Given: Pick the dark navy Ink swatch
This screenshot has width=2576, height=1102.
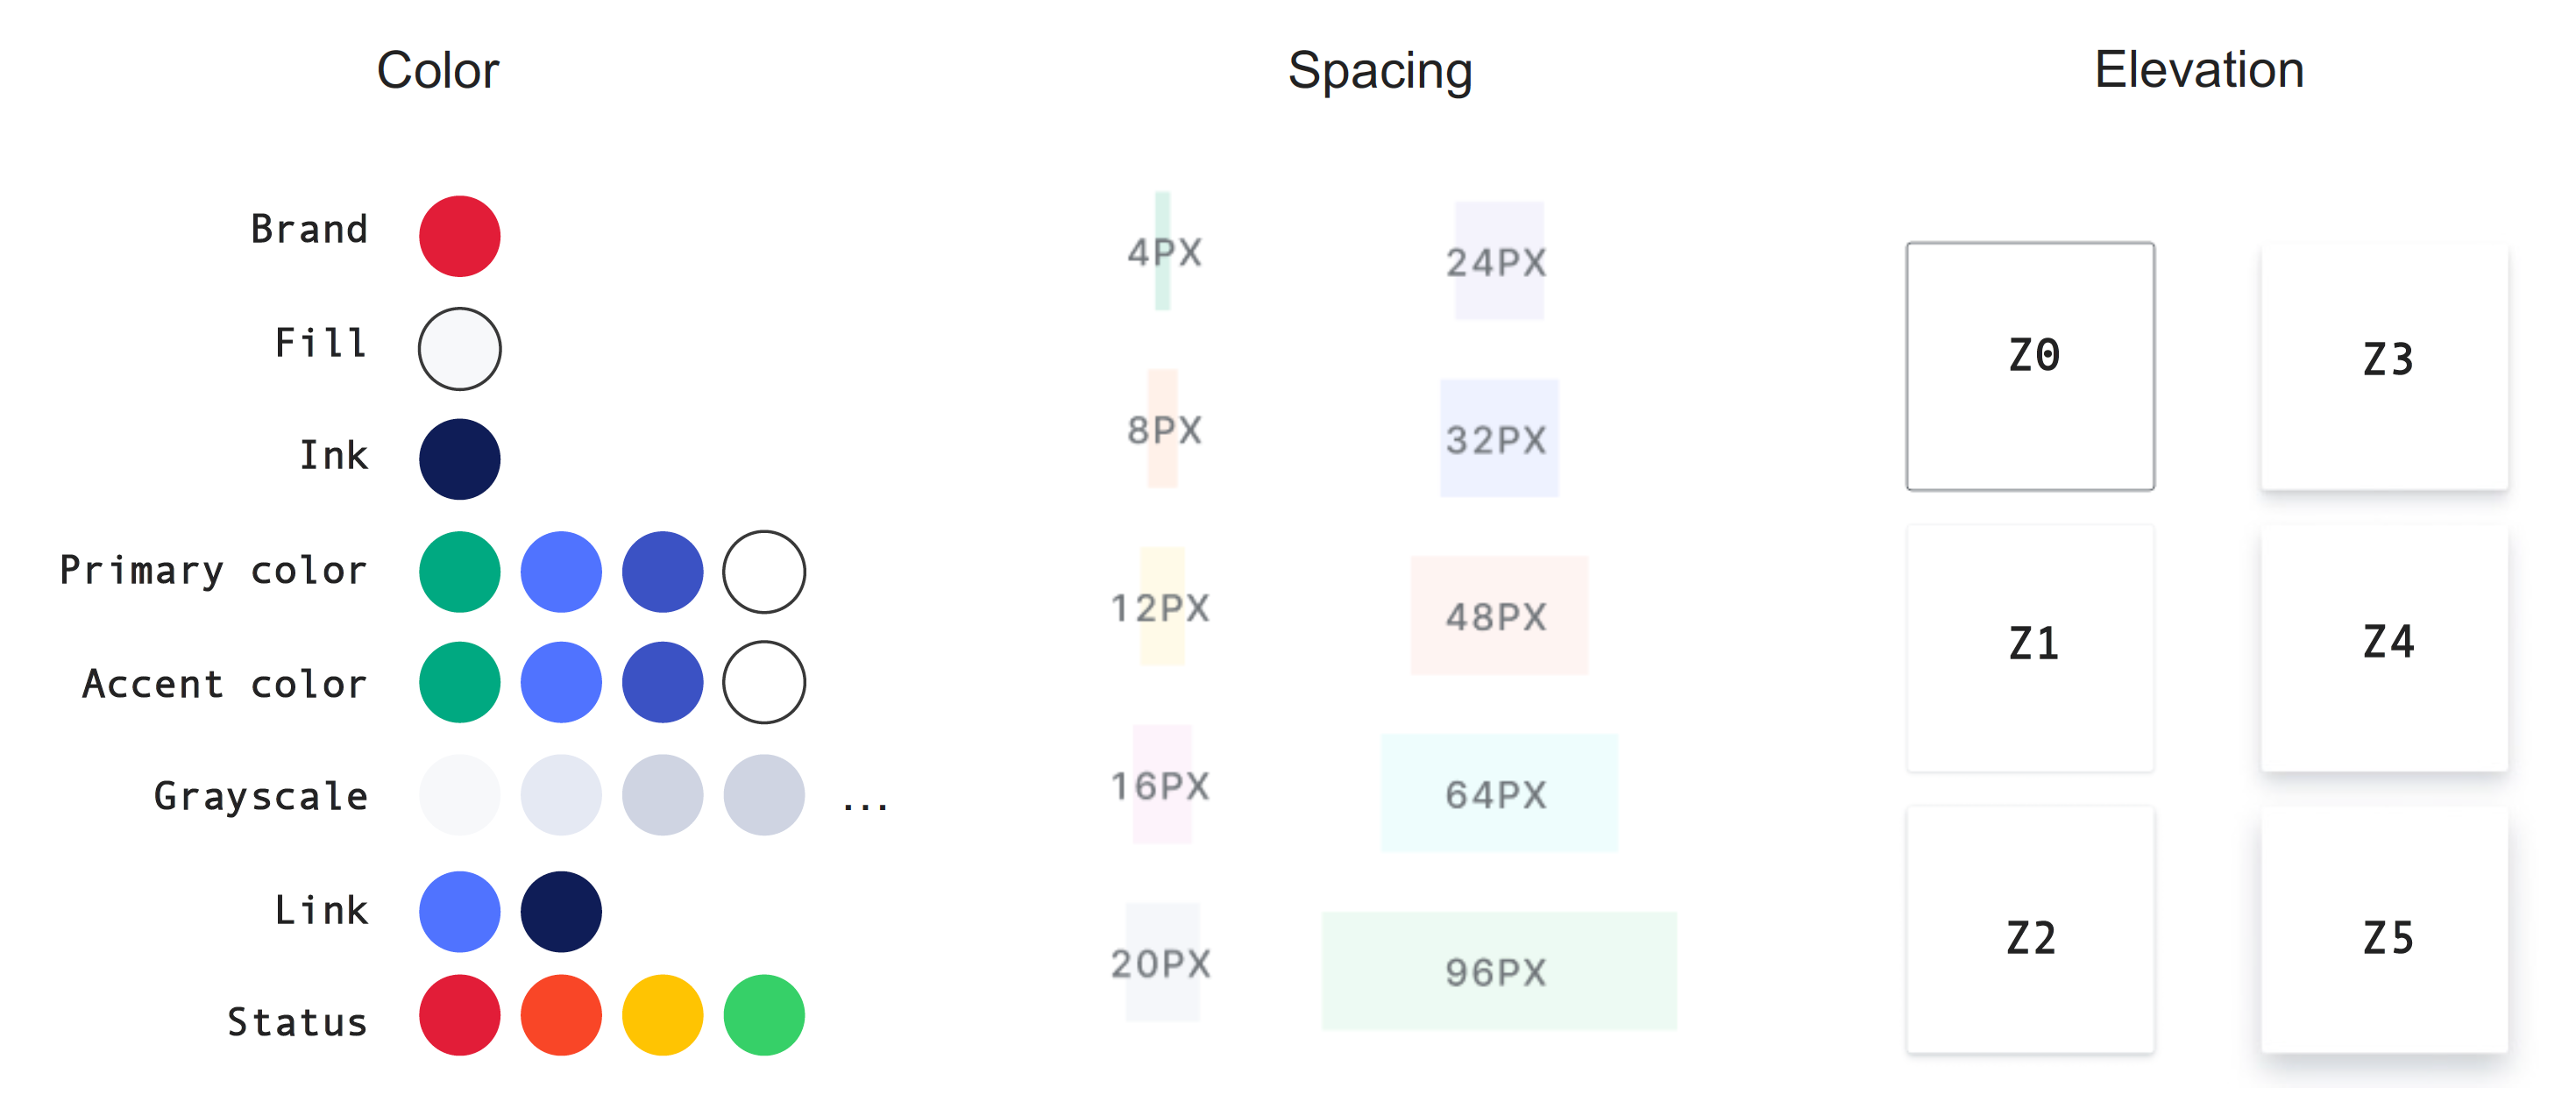Looking at the screenshot, I should tap(459, 459).
